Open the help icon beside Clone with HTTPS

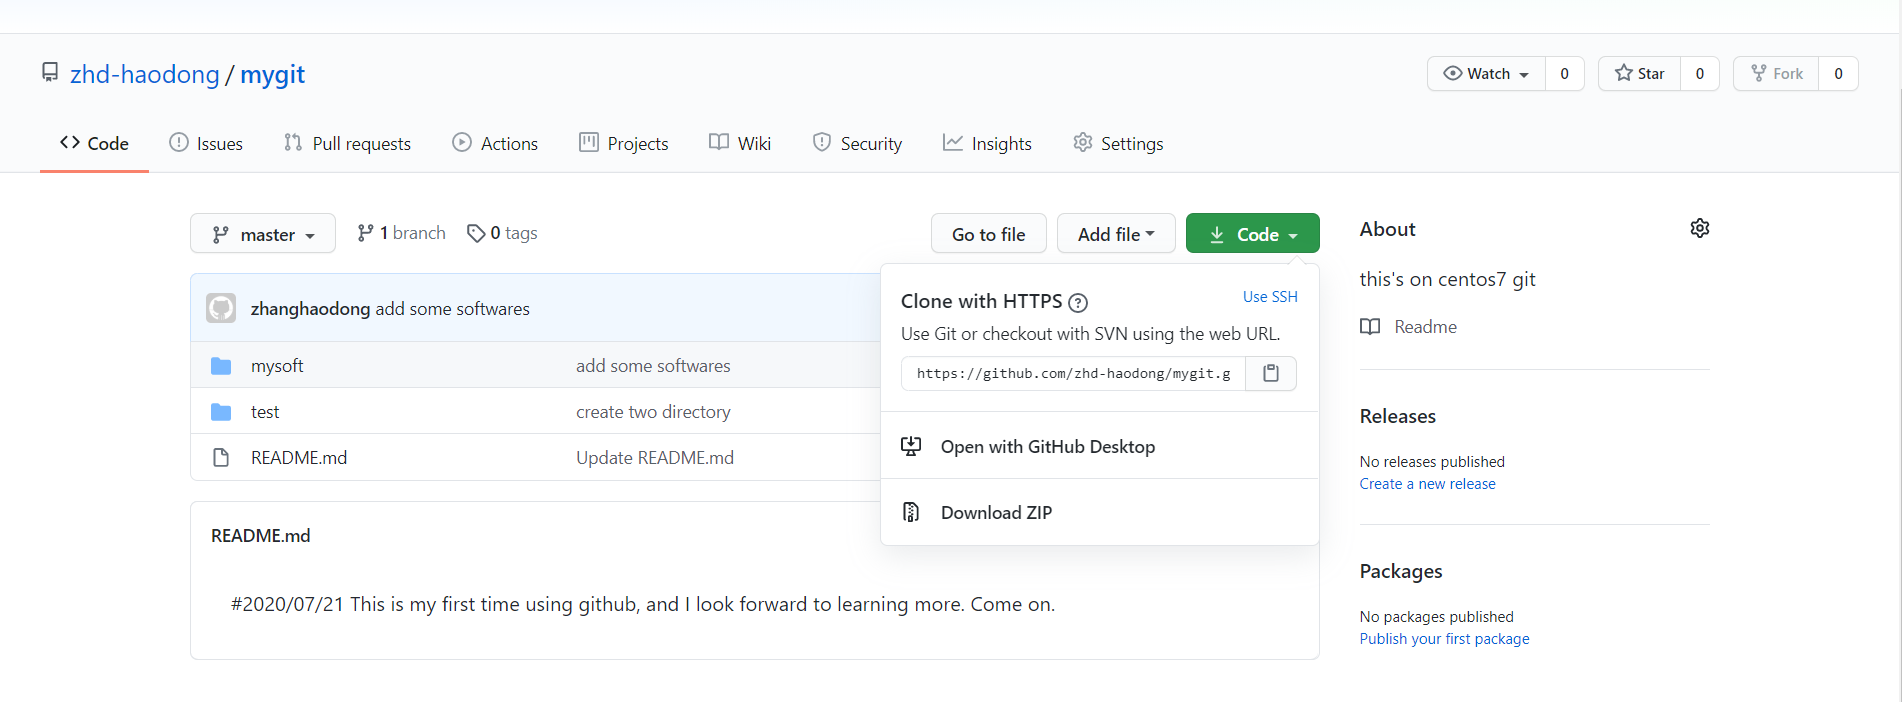point(1078,302)
